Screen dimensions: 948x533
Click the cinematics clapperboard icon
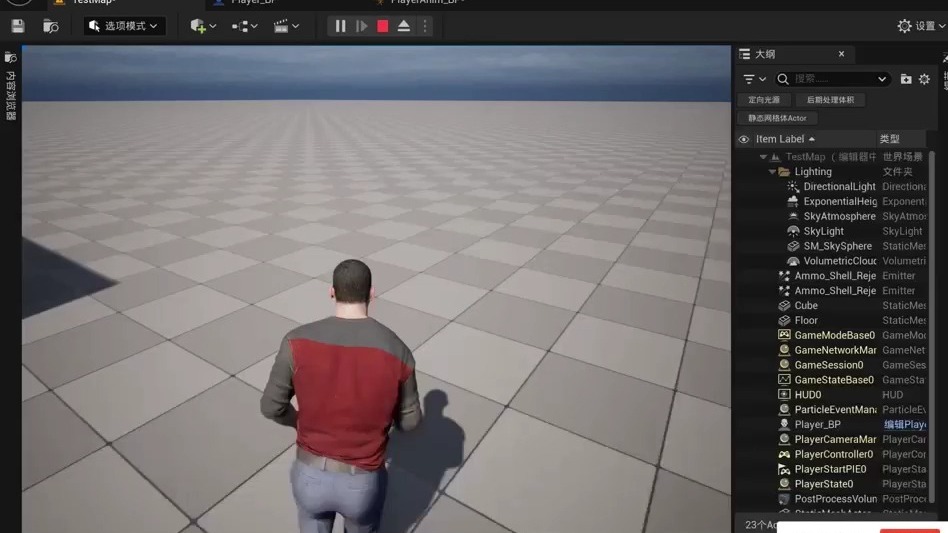click(281, 26)
